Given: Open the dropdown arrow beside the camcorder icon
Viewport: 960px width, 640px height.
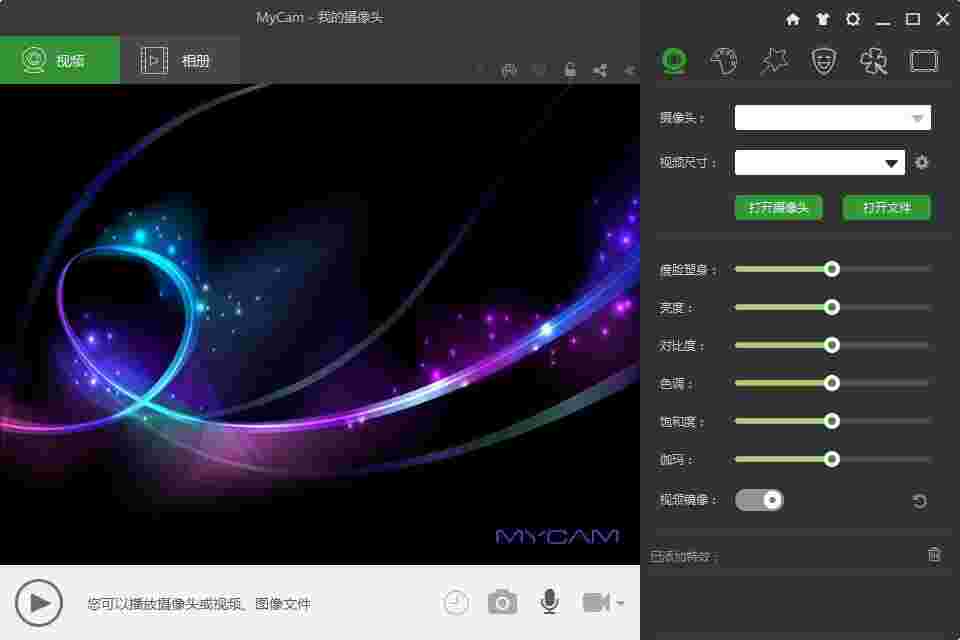Looking at the screenshot, I should click(621, 604).
